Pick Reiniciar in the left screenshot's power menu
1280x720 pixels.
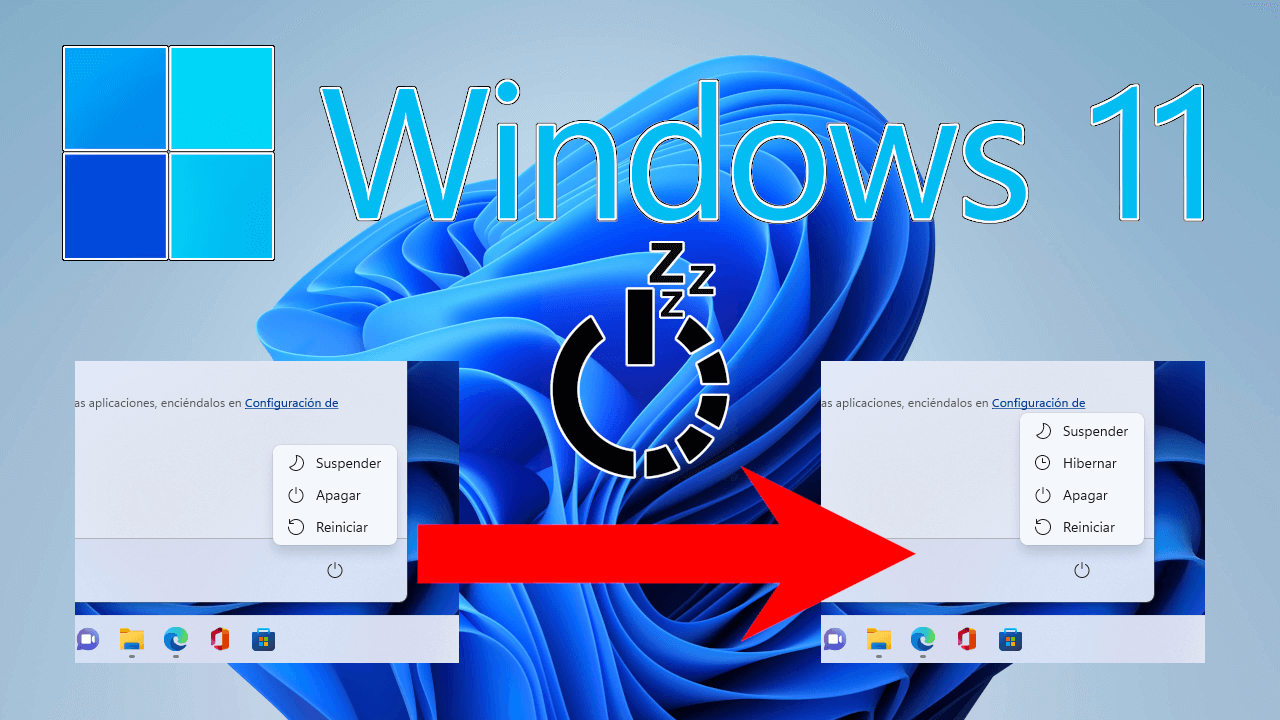[x=334, y=527]
